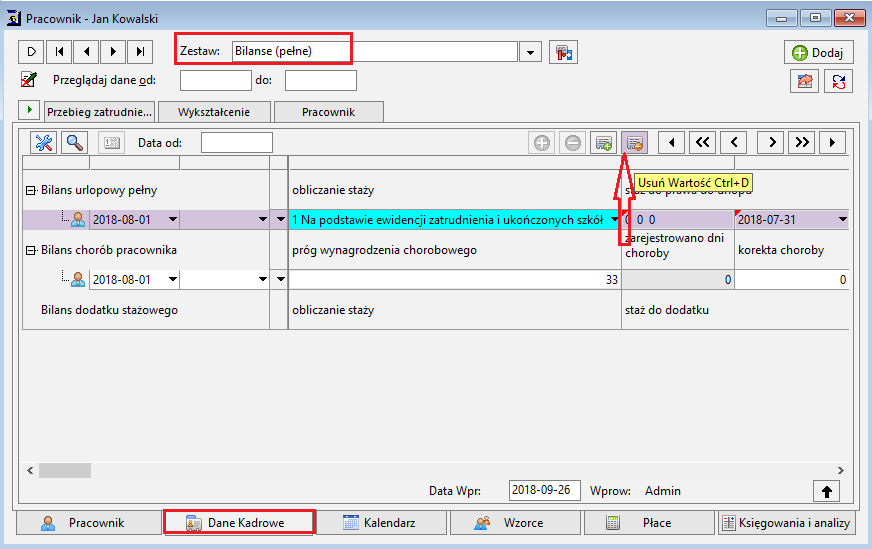Jump to the first employee record
Viewport: 872px width, 549px height.
[59, 52]
